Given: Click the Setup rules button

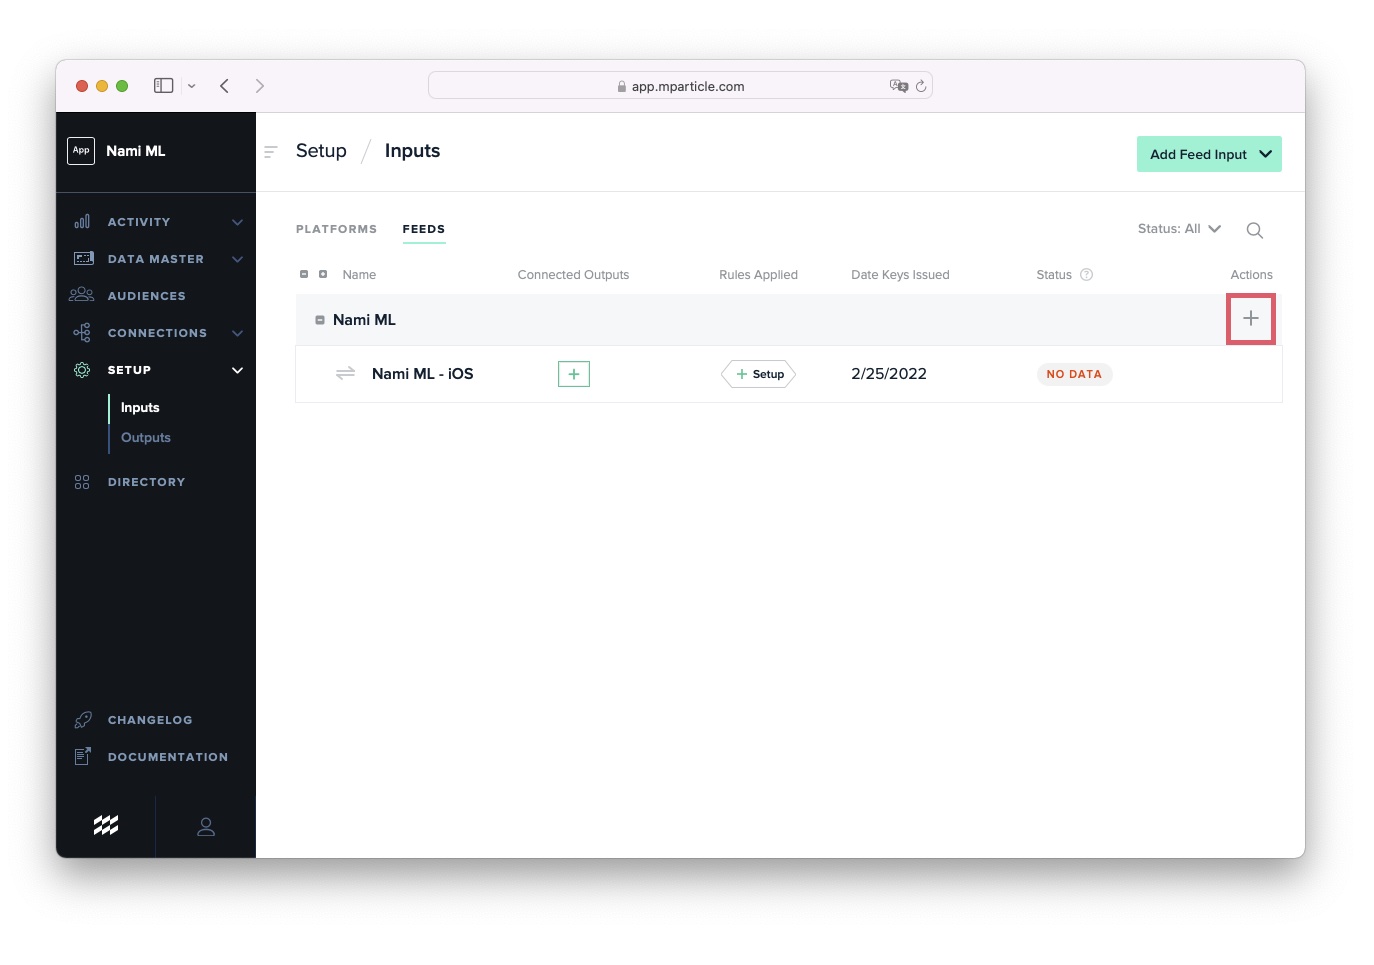Looking at the screenshot, I should (x=759, y=374).
